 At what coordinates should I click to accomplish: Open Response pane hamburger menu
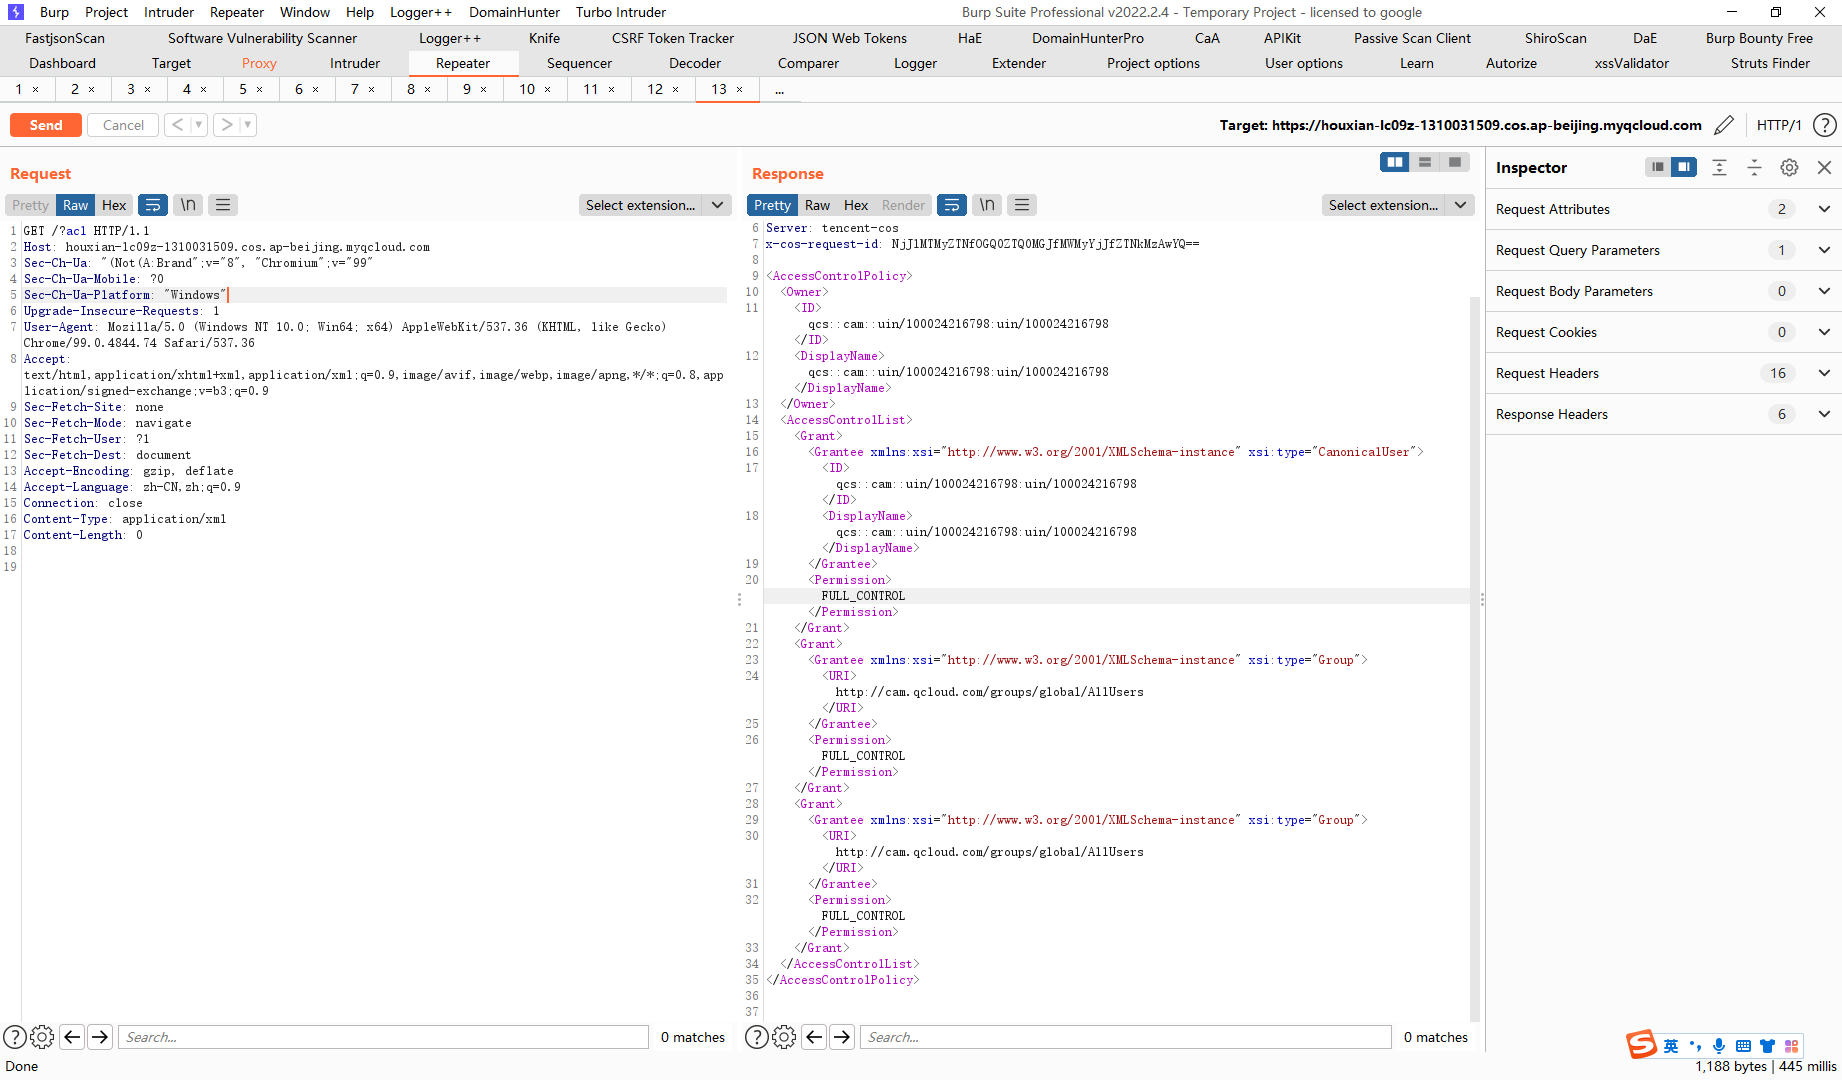click(1022, 205)
